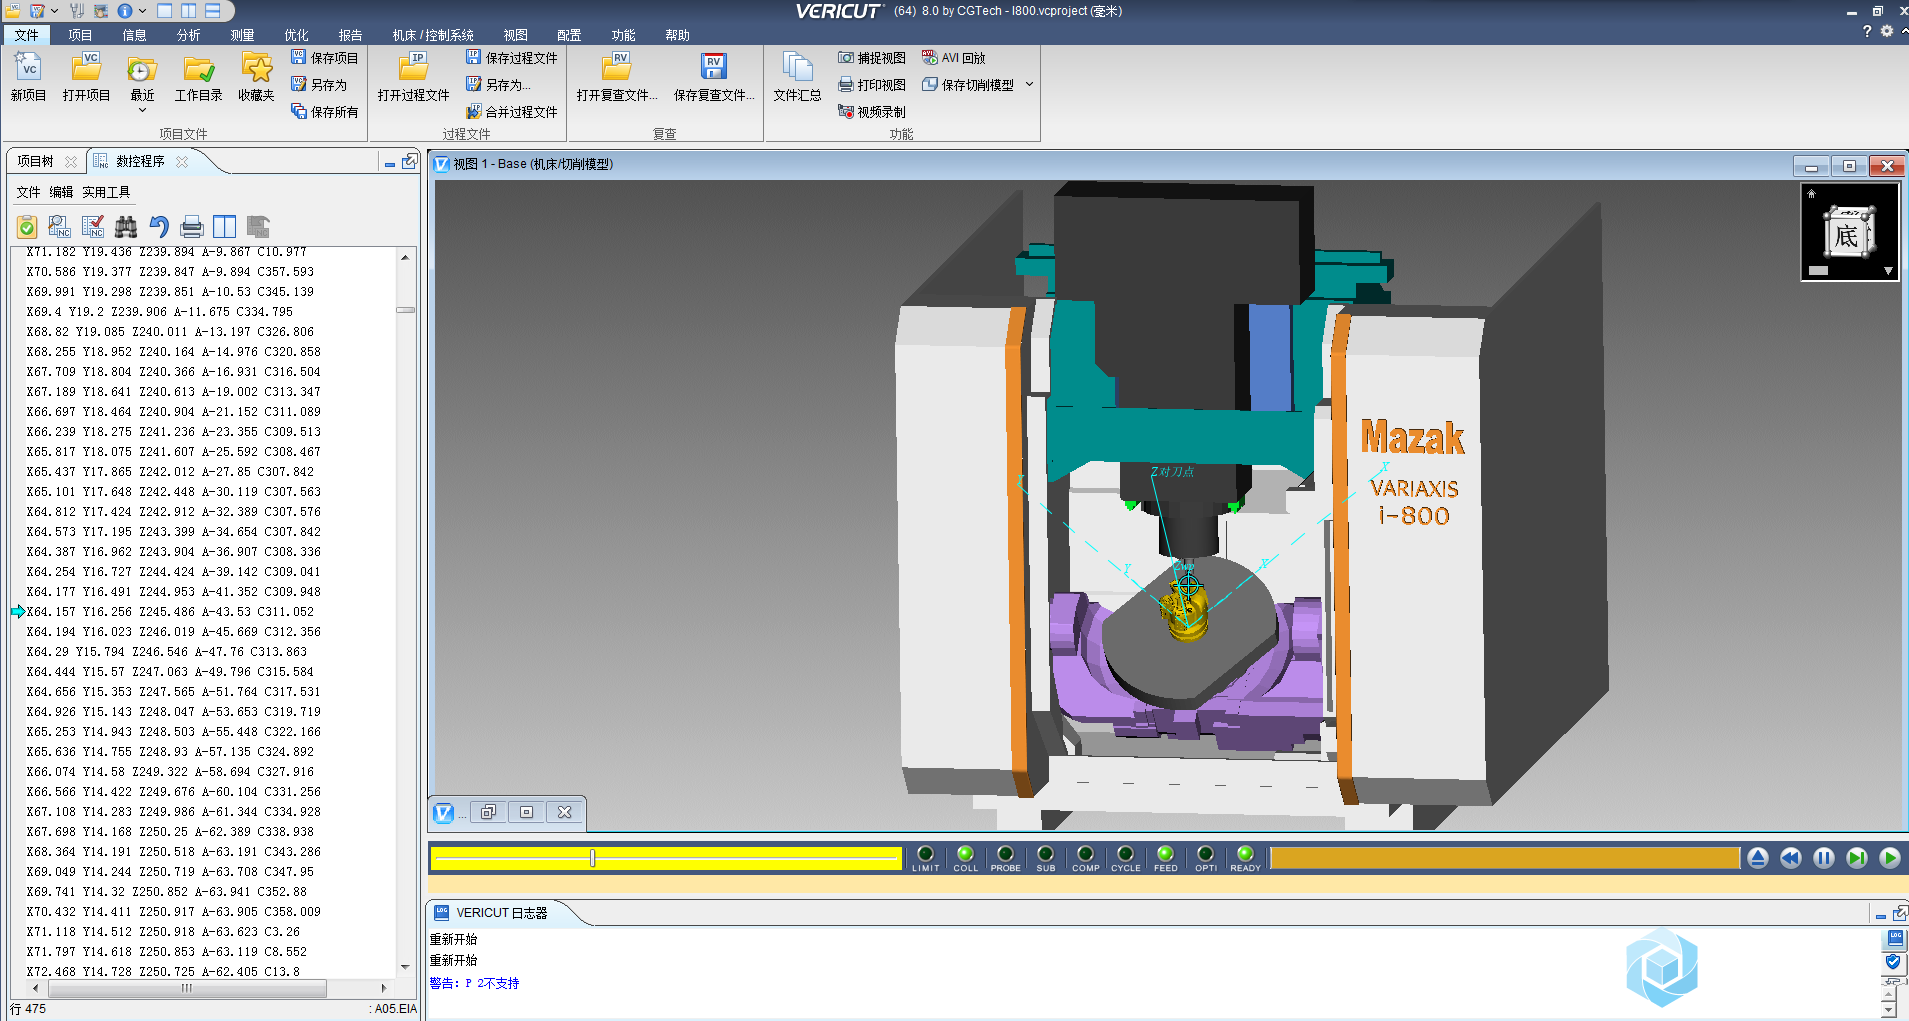Switch to the 项目树 panel tab

click(x=35, y=161)
